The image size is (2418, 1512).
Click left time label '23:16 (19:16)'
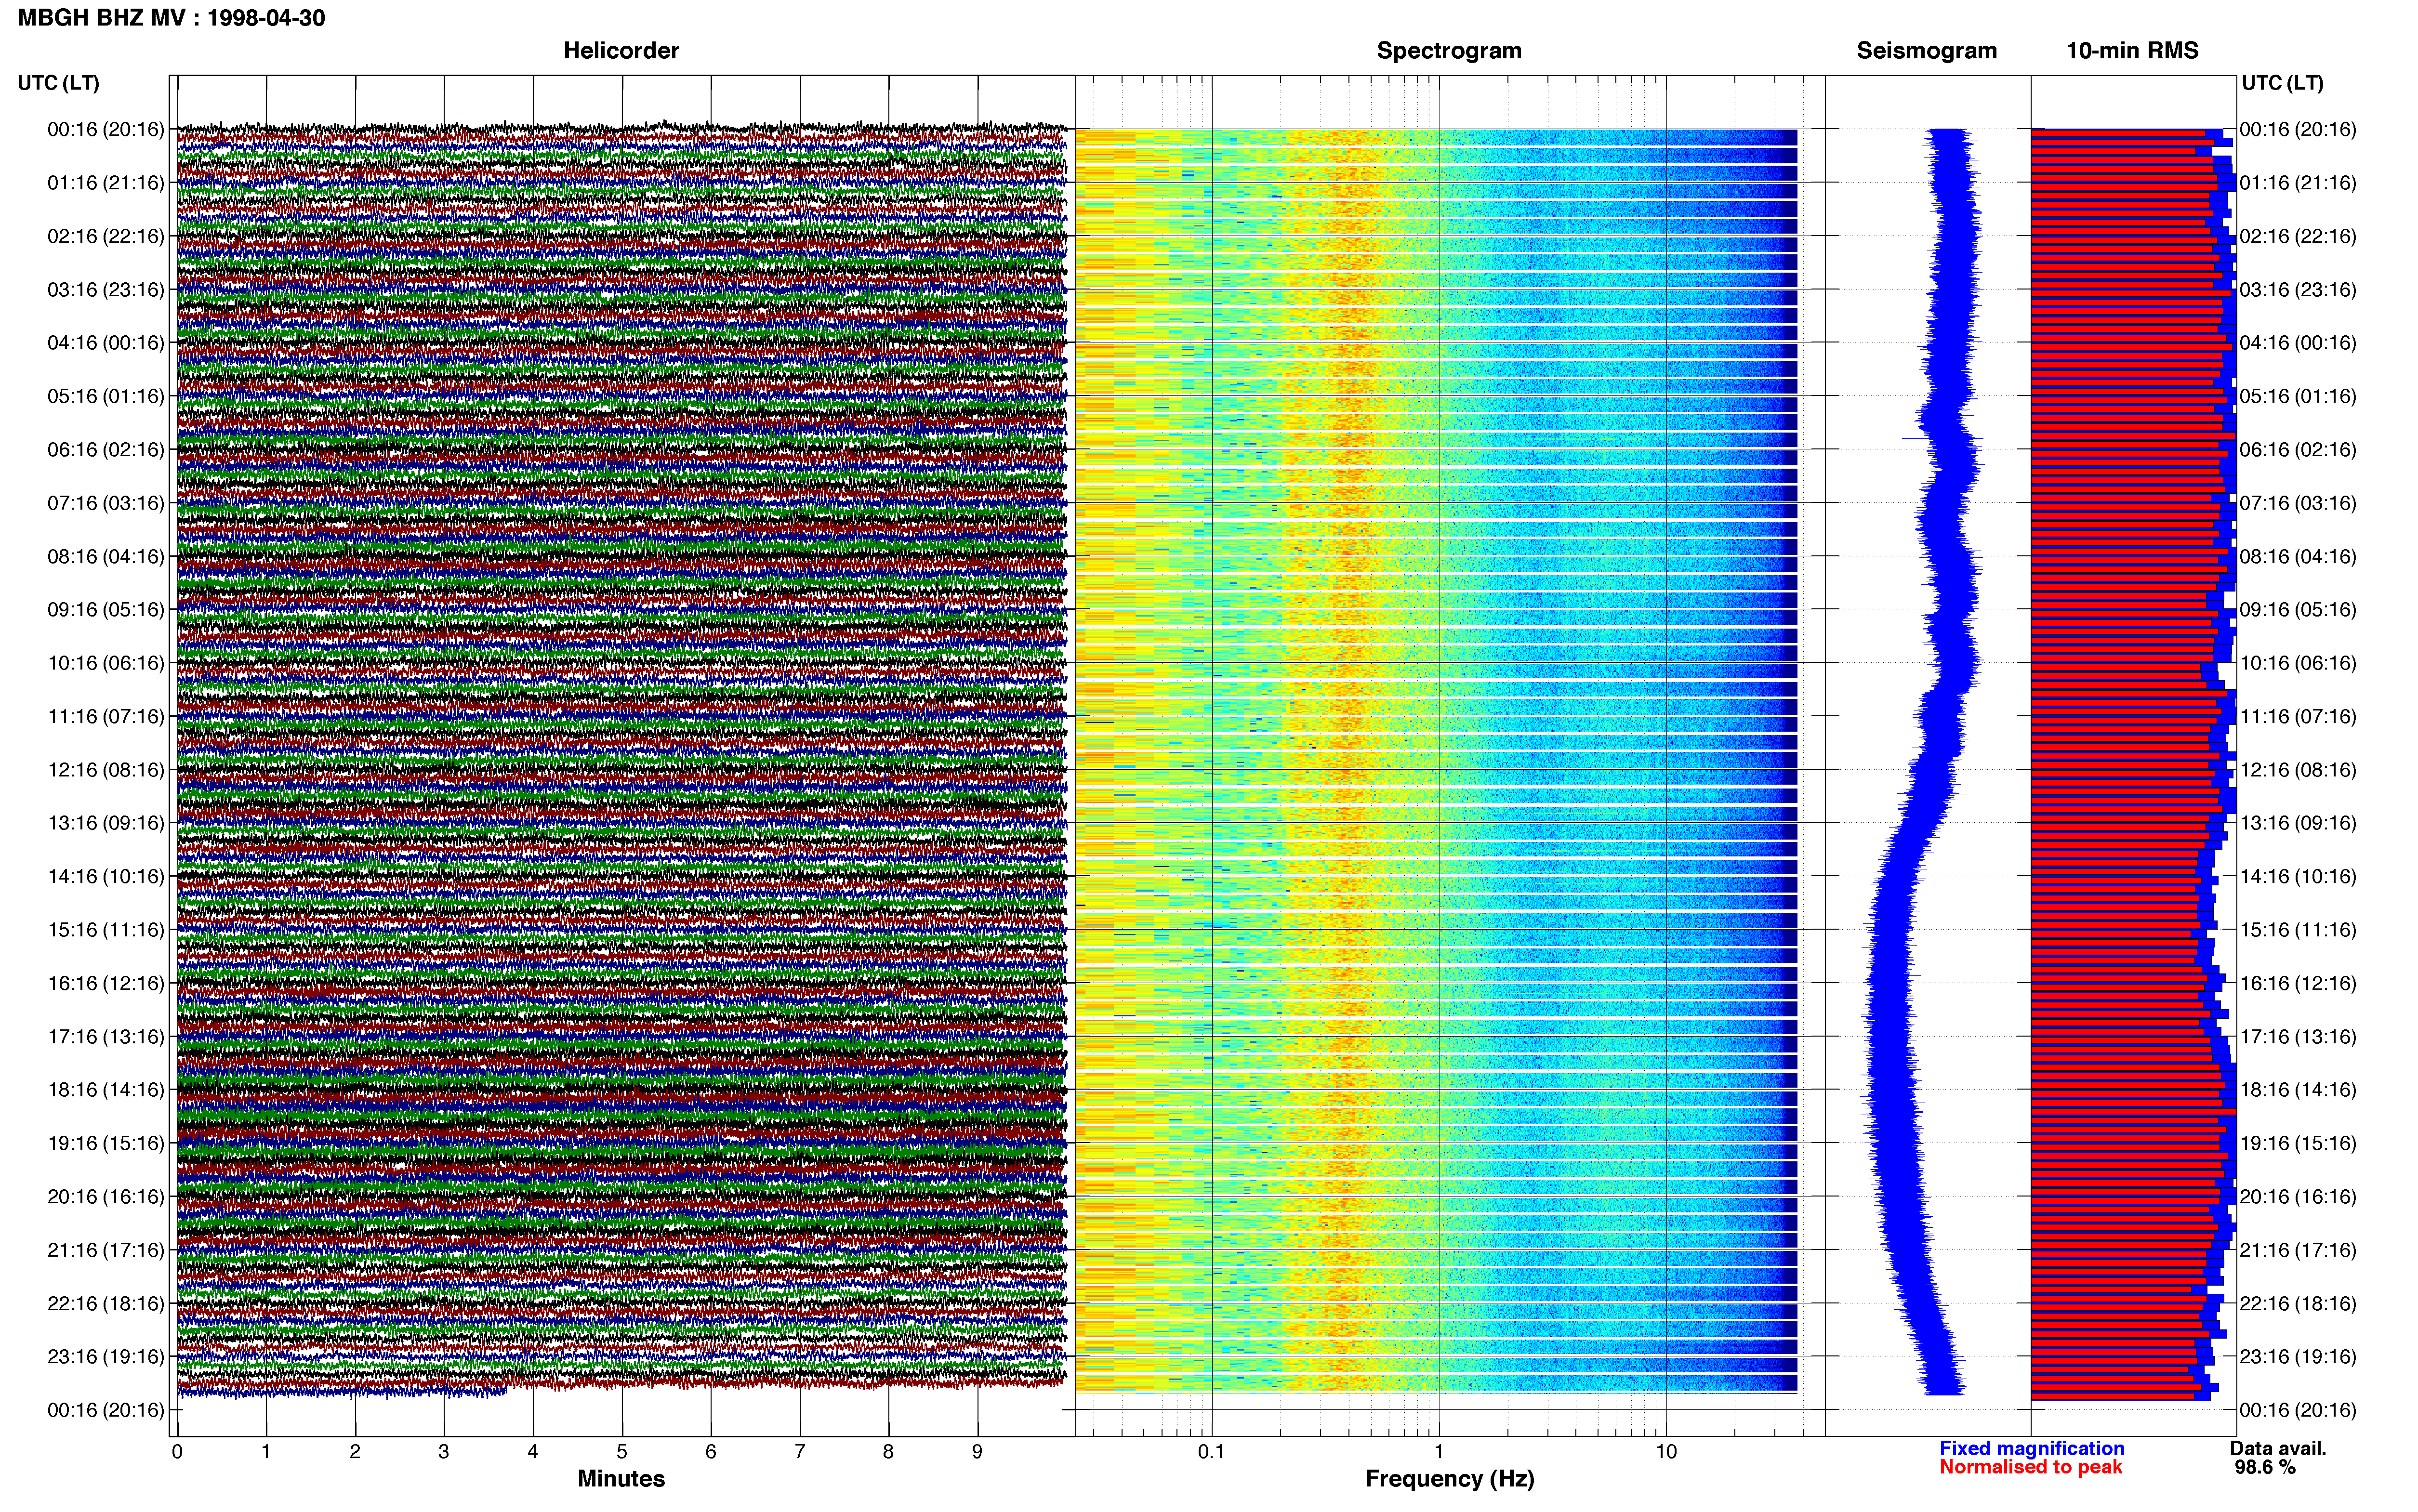(x=106, y=1357)
